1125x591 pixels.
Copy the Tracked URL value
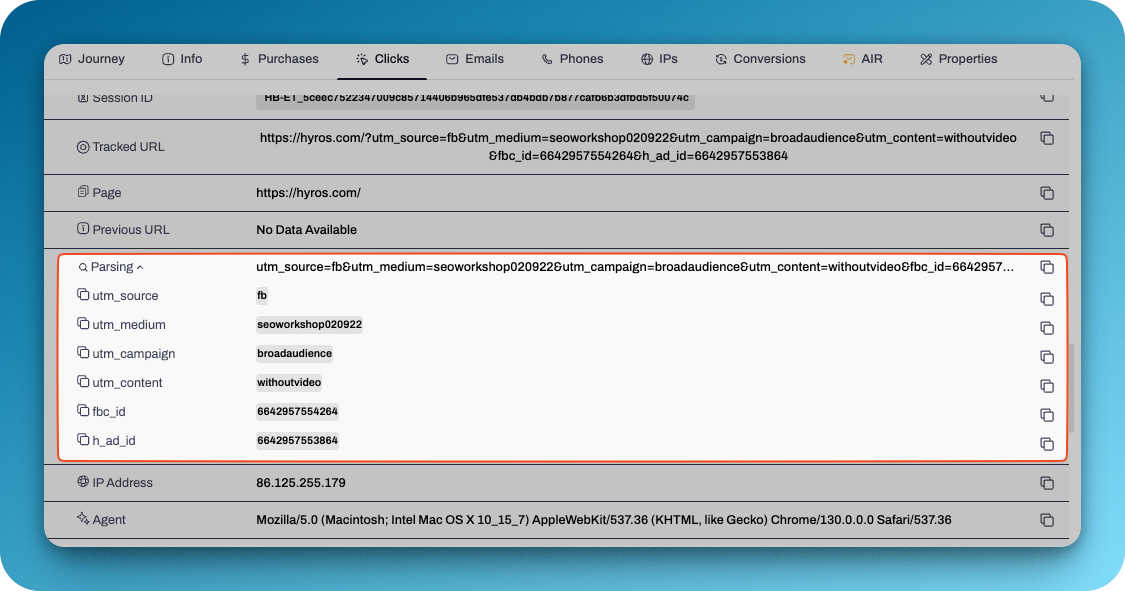pos(1047,138)
